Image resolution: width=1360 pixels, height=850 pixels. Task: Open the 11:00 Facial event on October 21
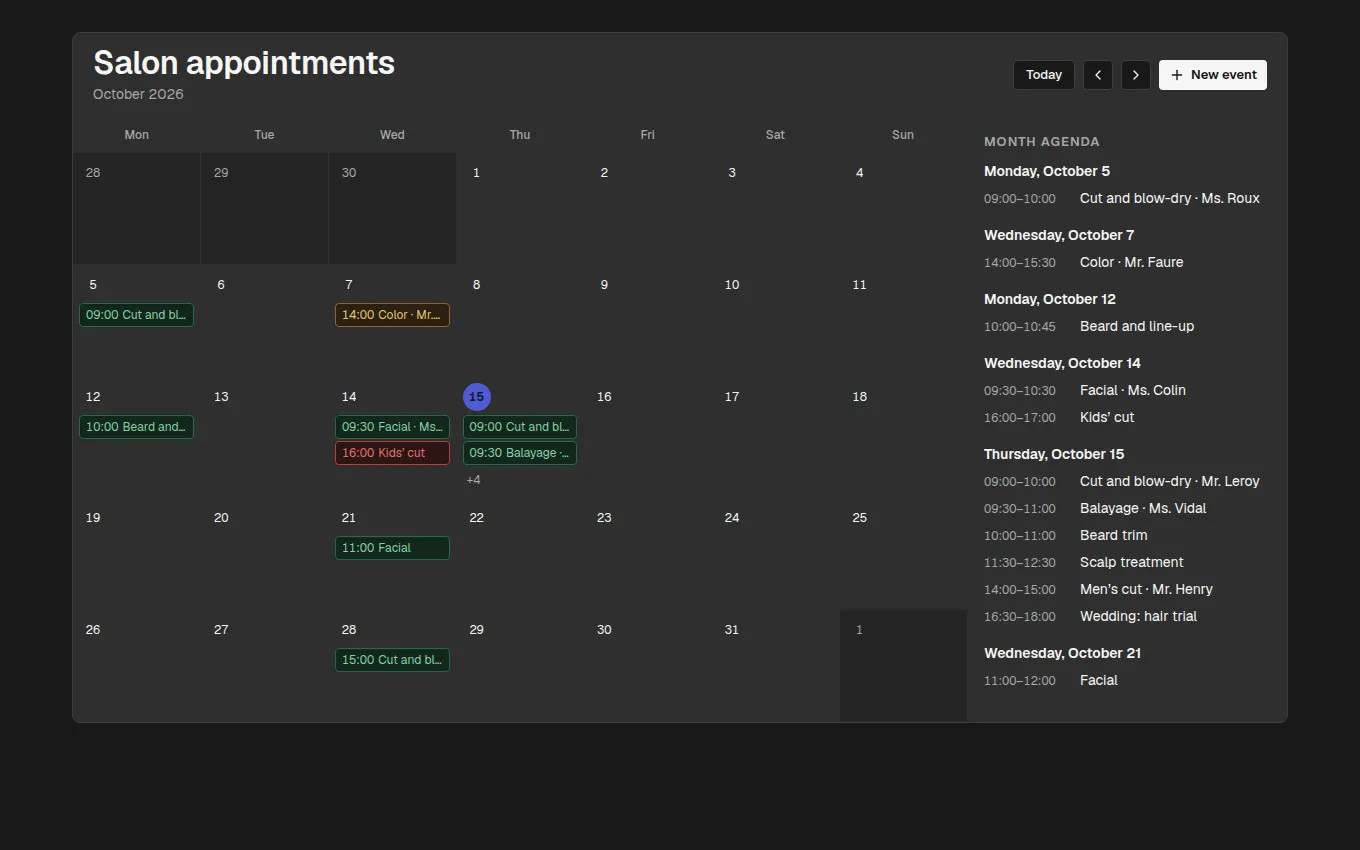pyautogui.click(x=392, y=548)
